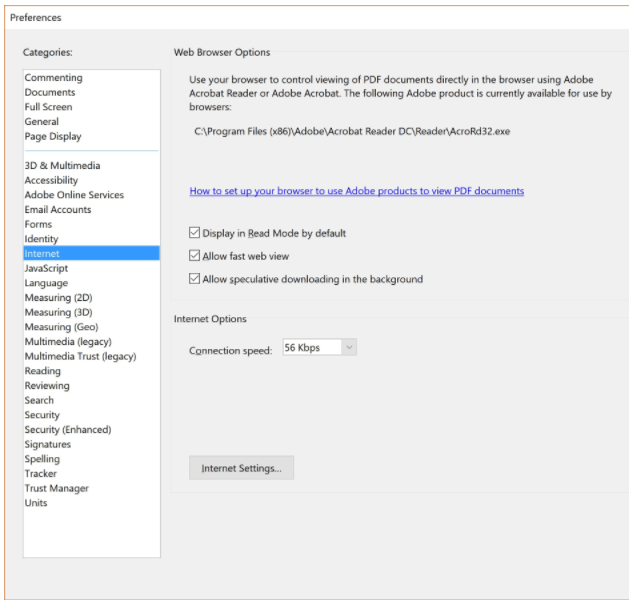The width and height of the screenshot is (629, 607).
Task: Click the Internet Settings button
Action: (241, 468)
